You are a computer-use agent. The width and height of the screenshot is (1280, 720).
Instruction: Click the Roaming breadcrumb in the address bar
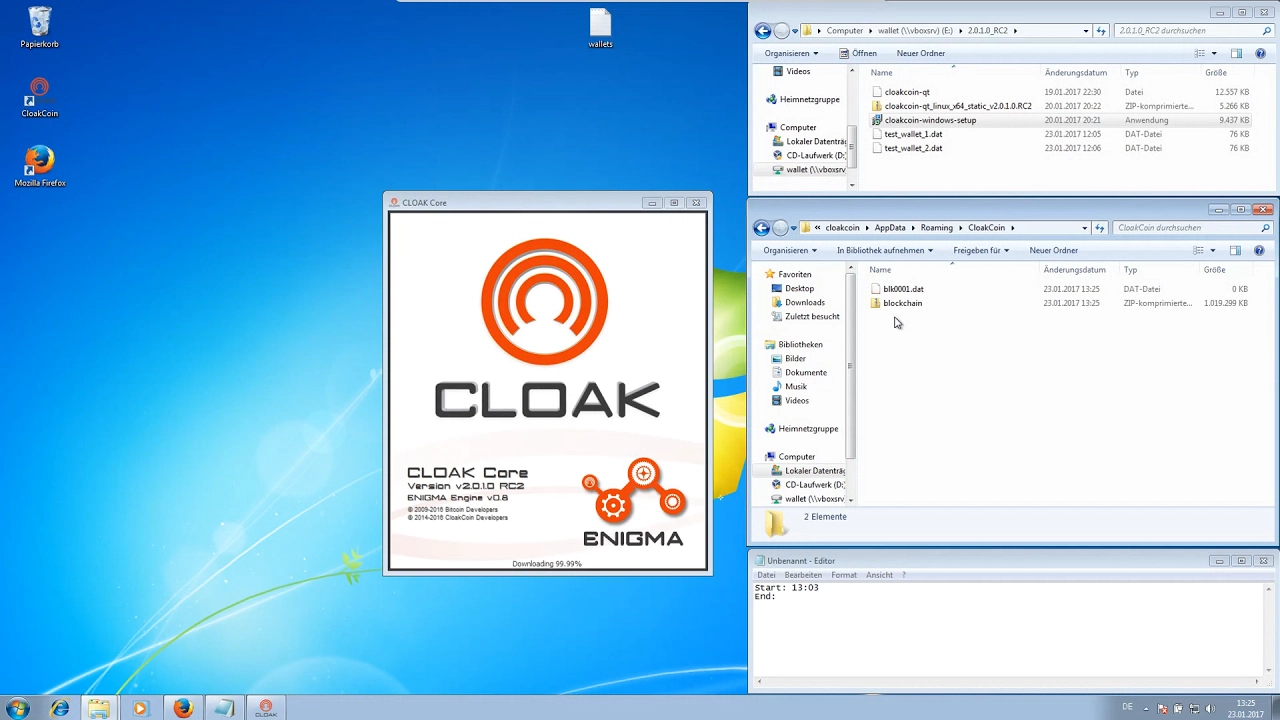pos(936,228)
